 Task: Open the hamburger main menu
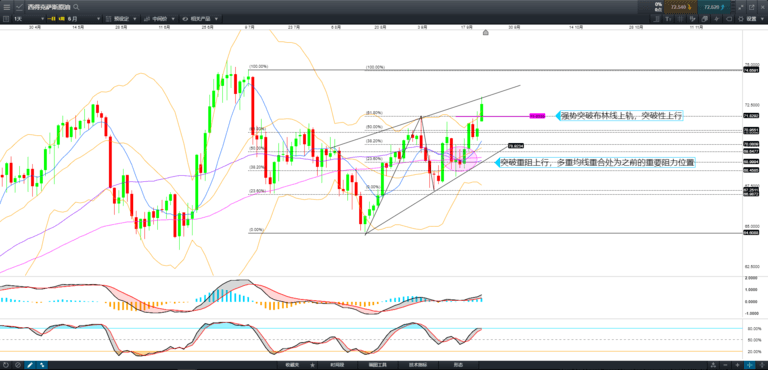[x=6, y=7]
